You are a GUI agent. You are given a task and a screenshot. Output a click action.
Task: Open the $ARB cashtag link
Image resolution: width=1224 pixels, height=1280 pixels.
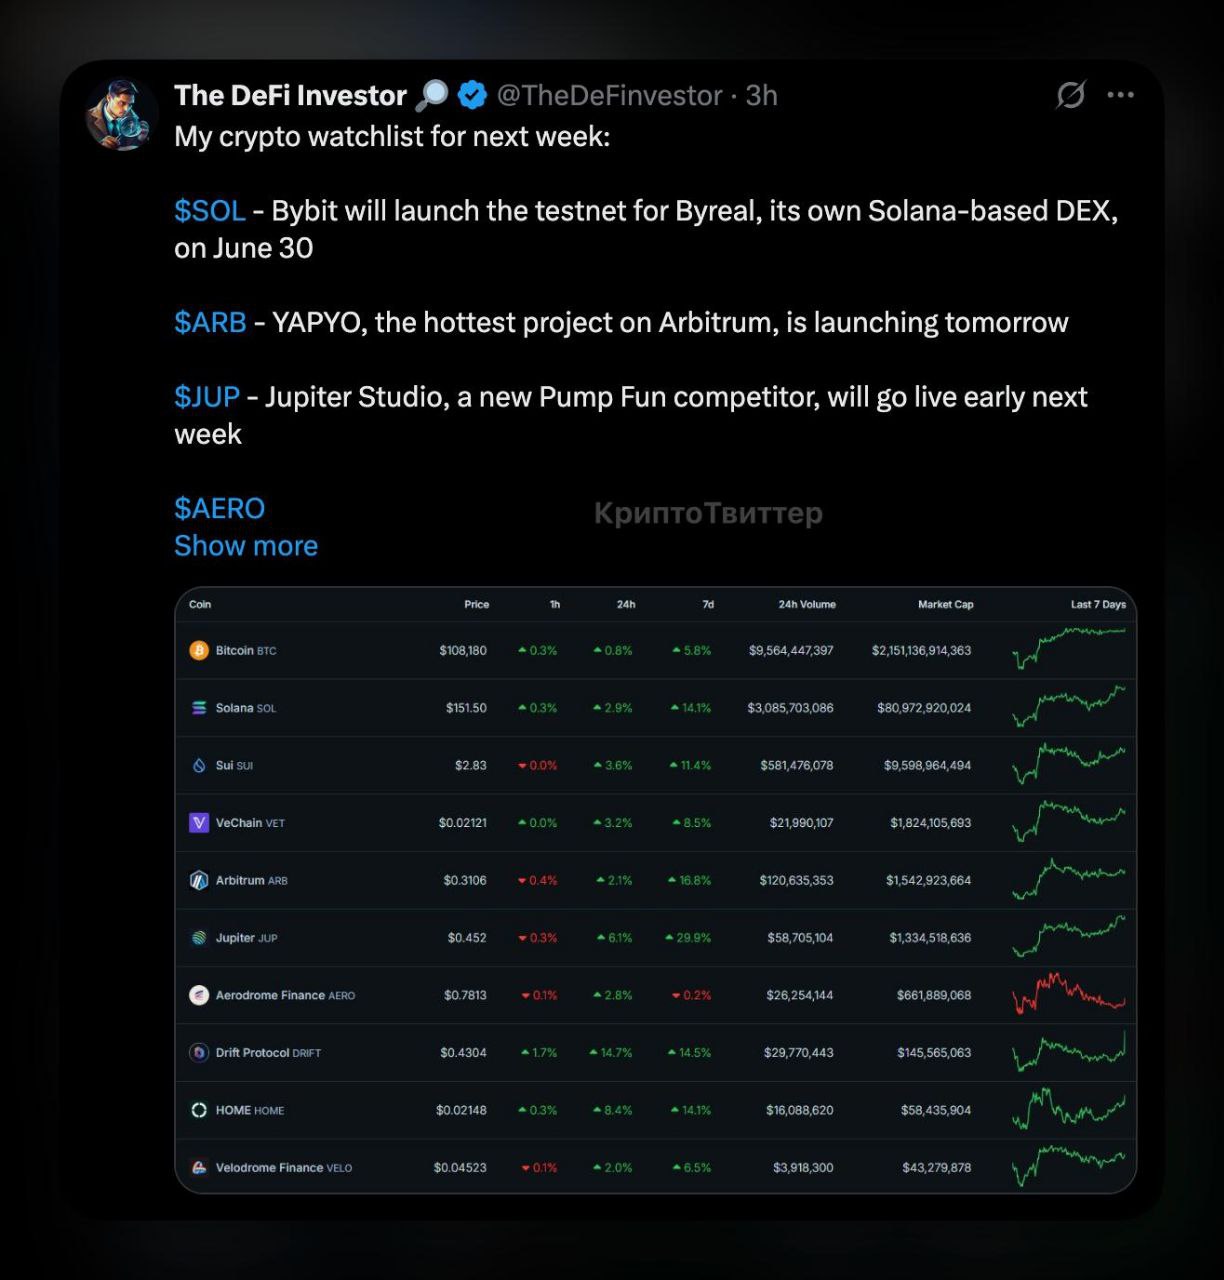tap(210, 322)
